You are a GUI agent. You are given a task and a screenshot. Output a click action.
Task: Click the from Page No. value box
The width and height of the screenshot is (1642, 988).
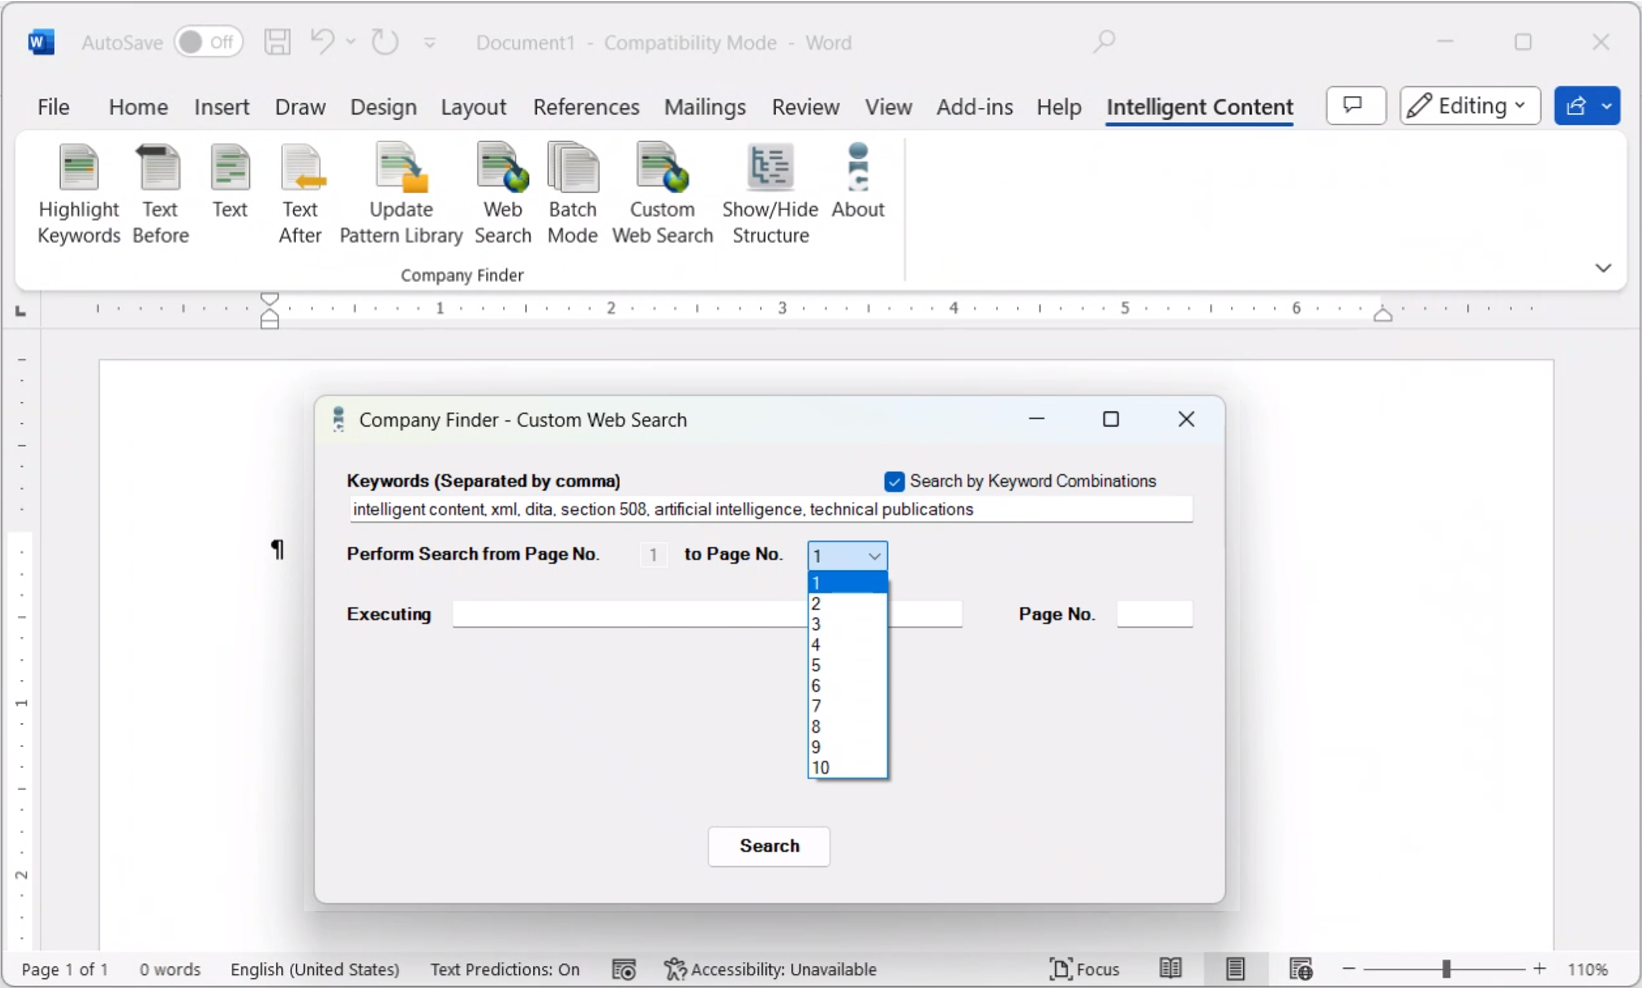point(653,555)
